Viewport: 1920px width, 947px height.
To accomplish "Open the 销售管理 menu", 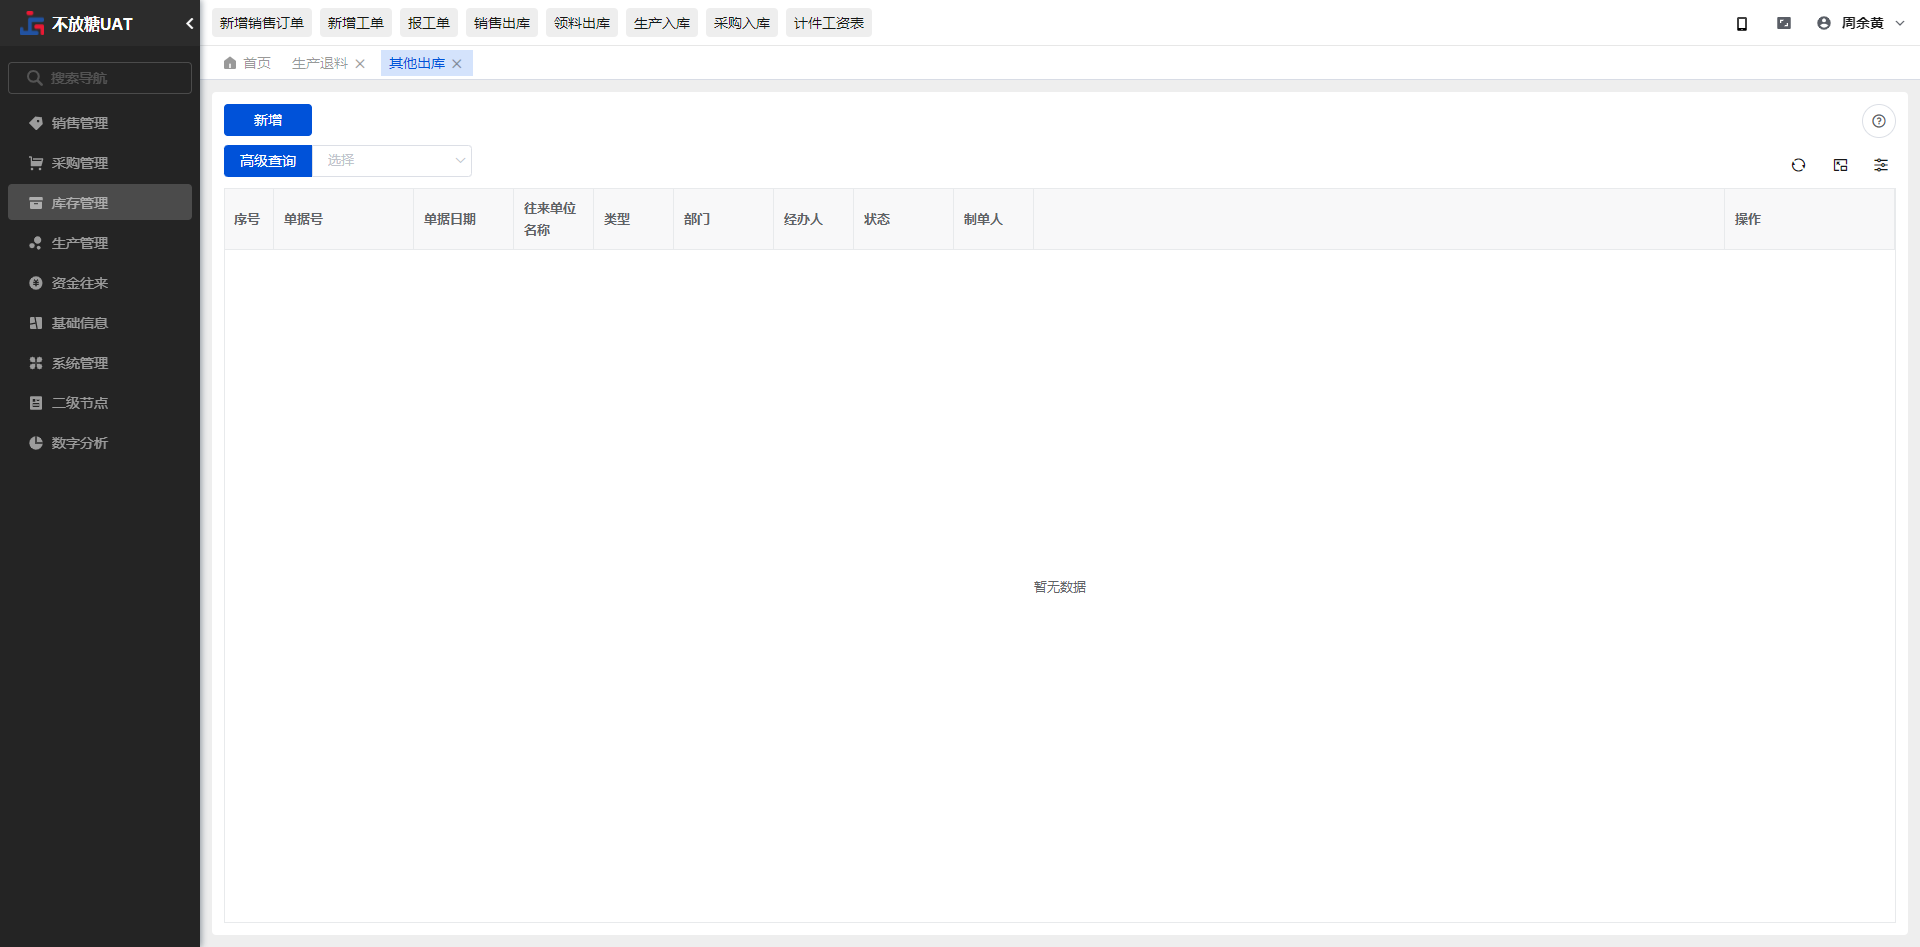I will [x=100, y=123].
